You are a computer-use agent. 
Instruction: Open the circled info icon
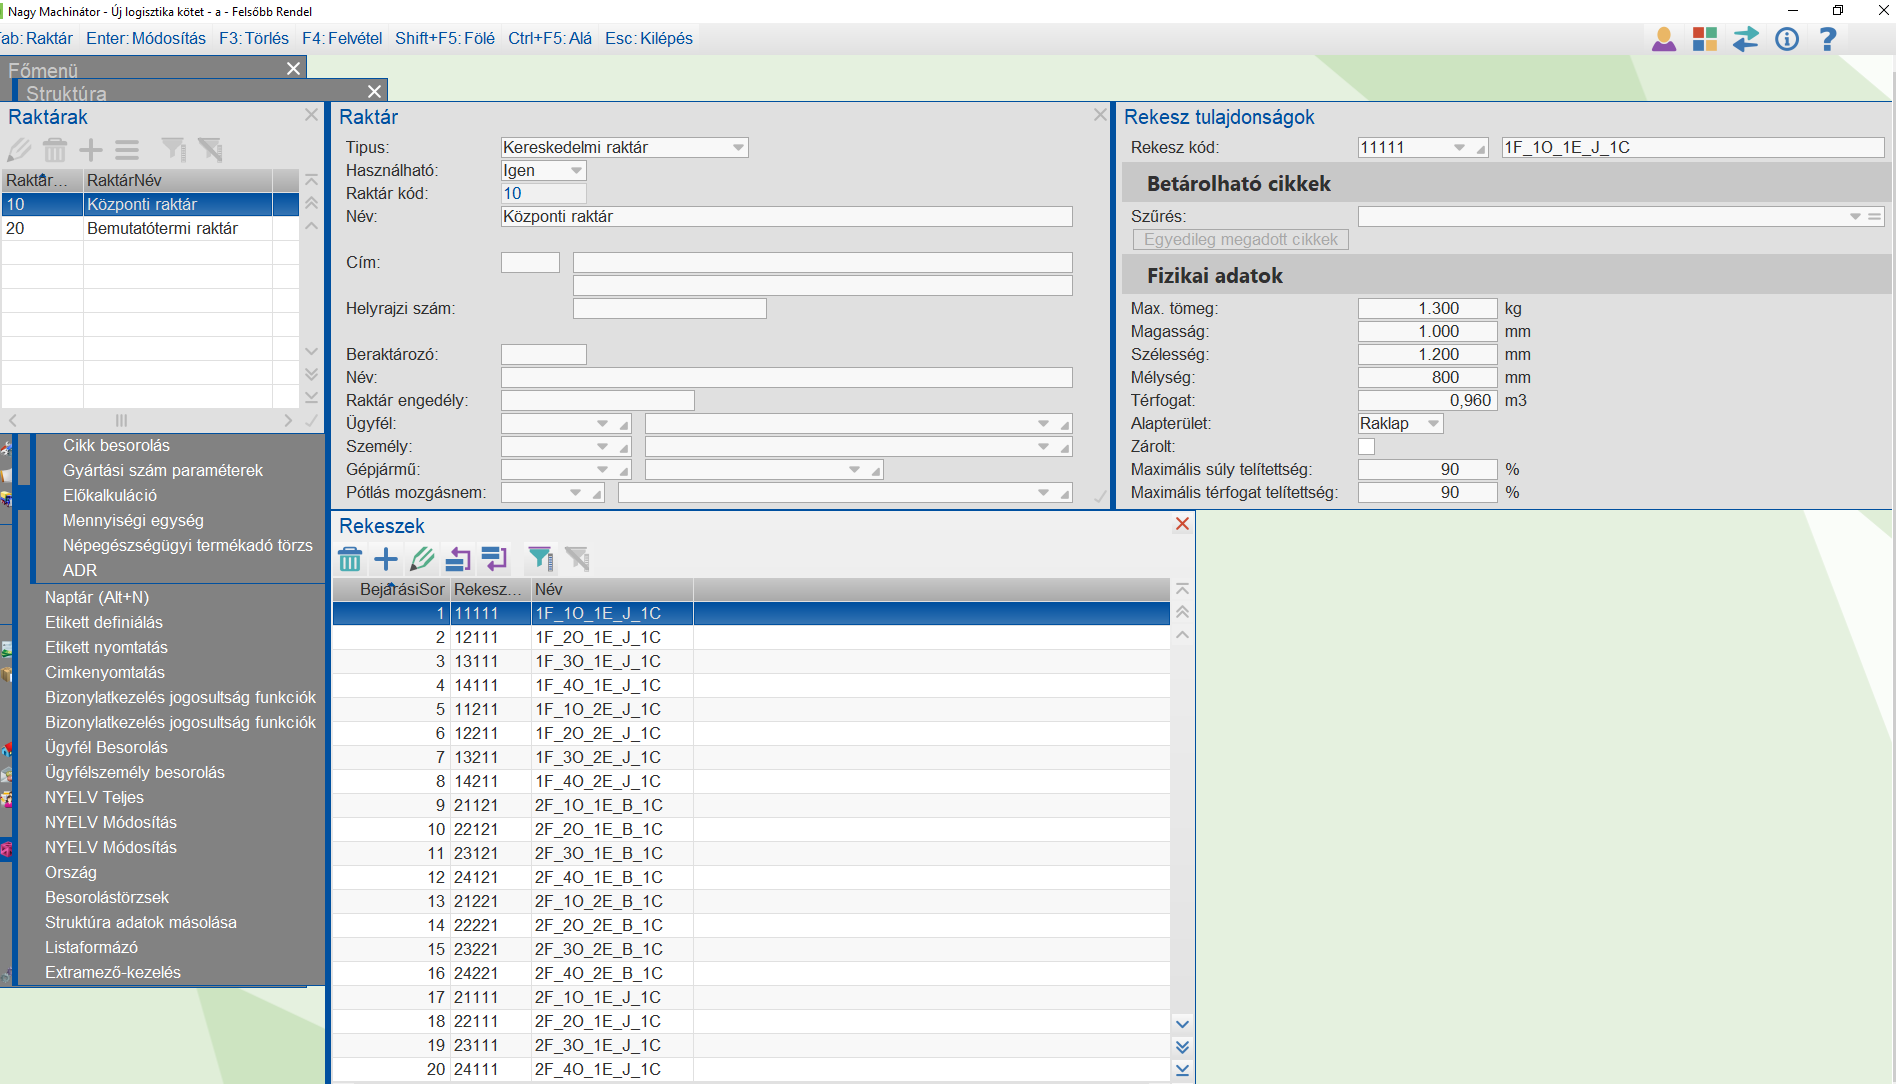click(1787, 40)
